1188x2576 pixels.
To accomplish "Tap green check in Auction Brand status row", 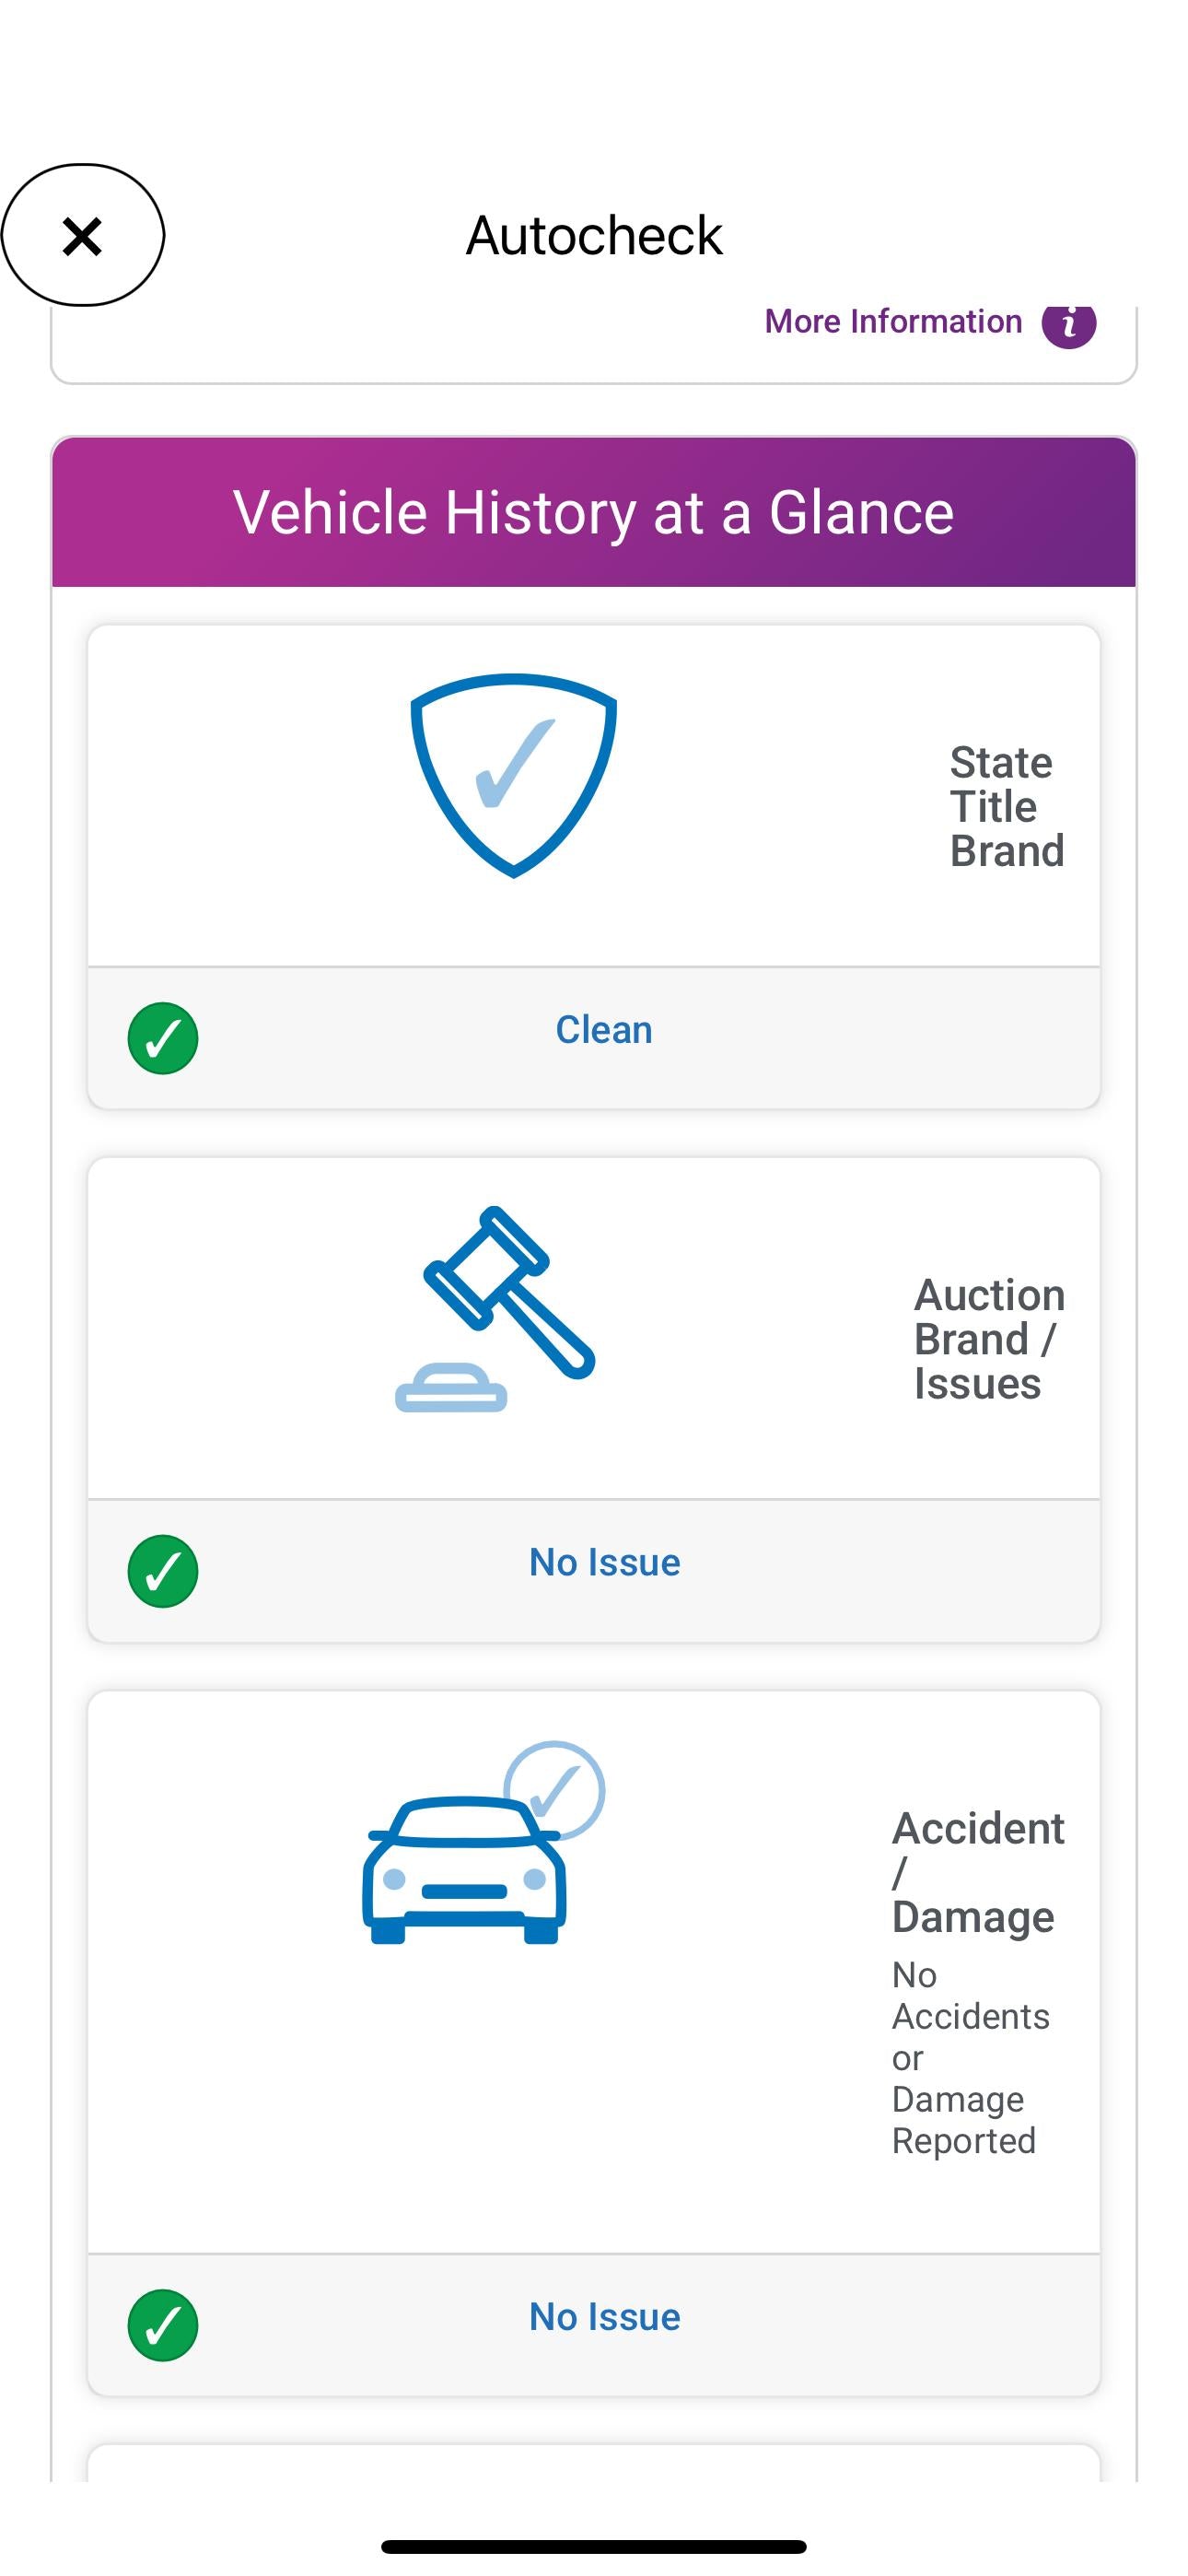I will tap(162, 1571).
